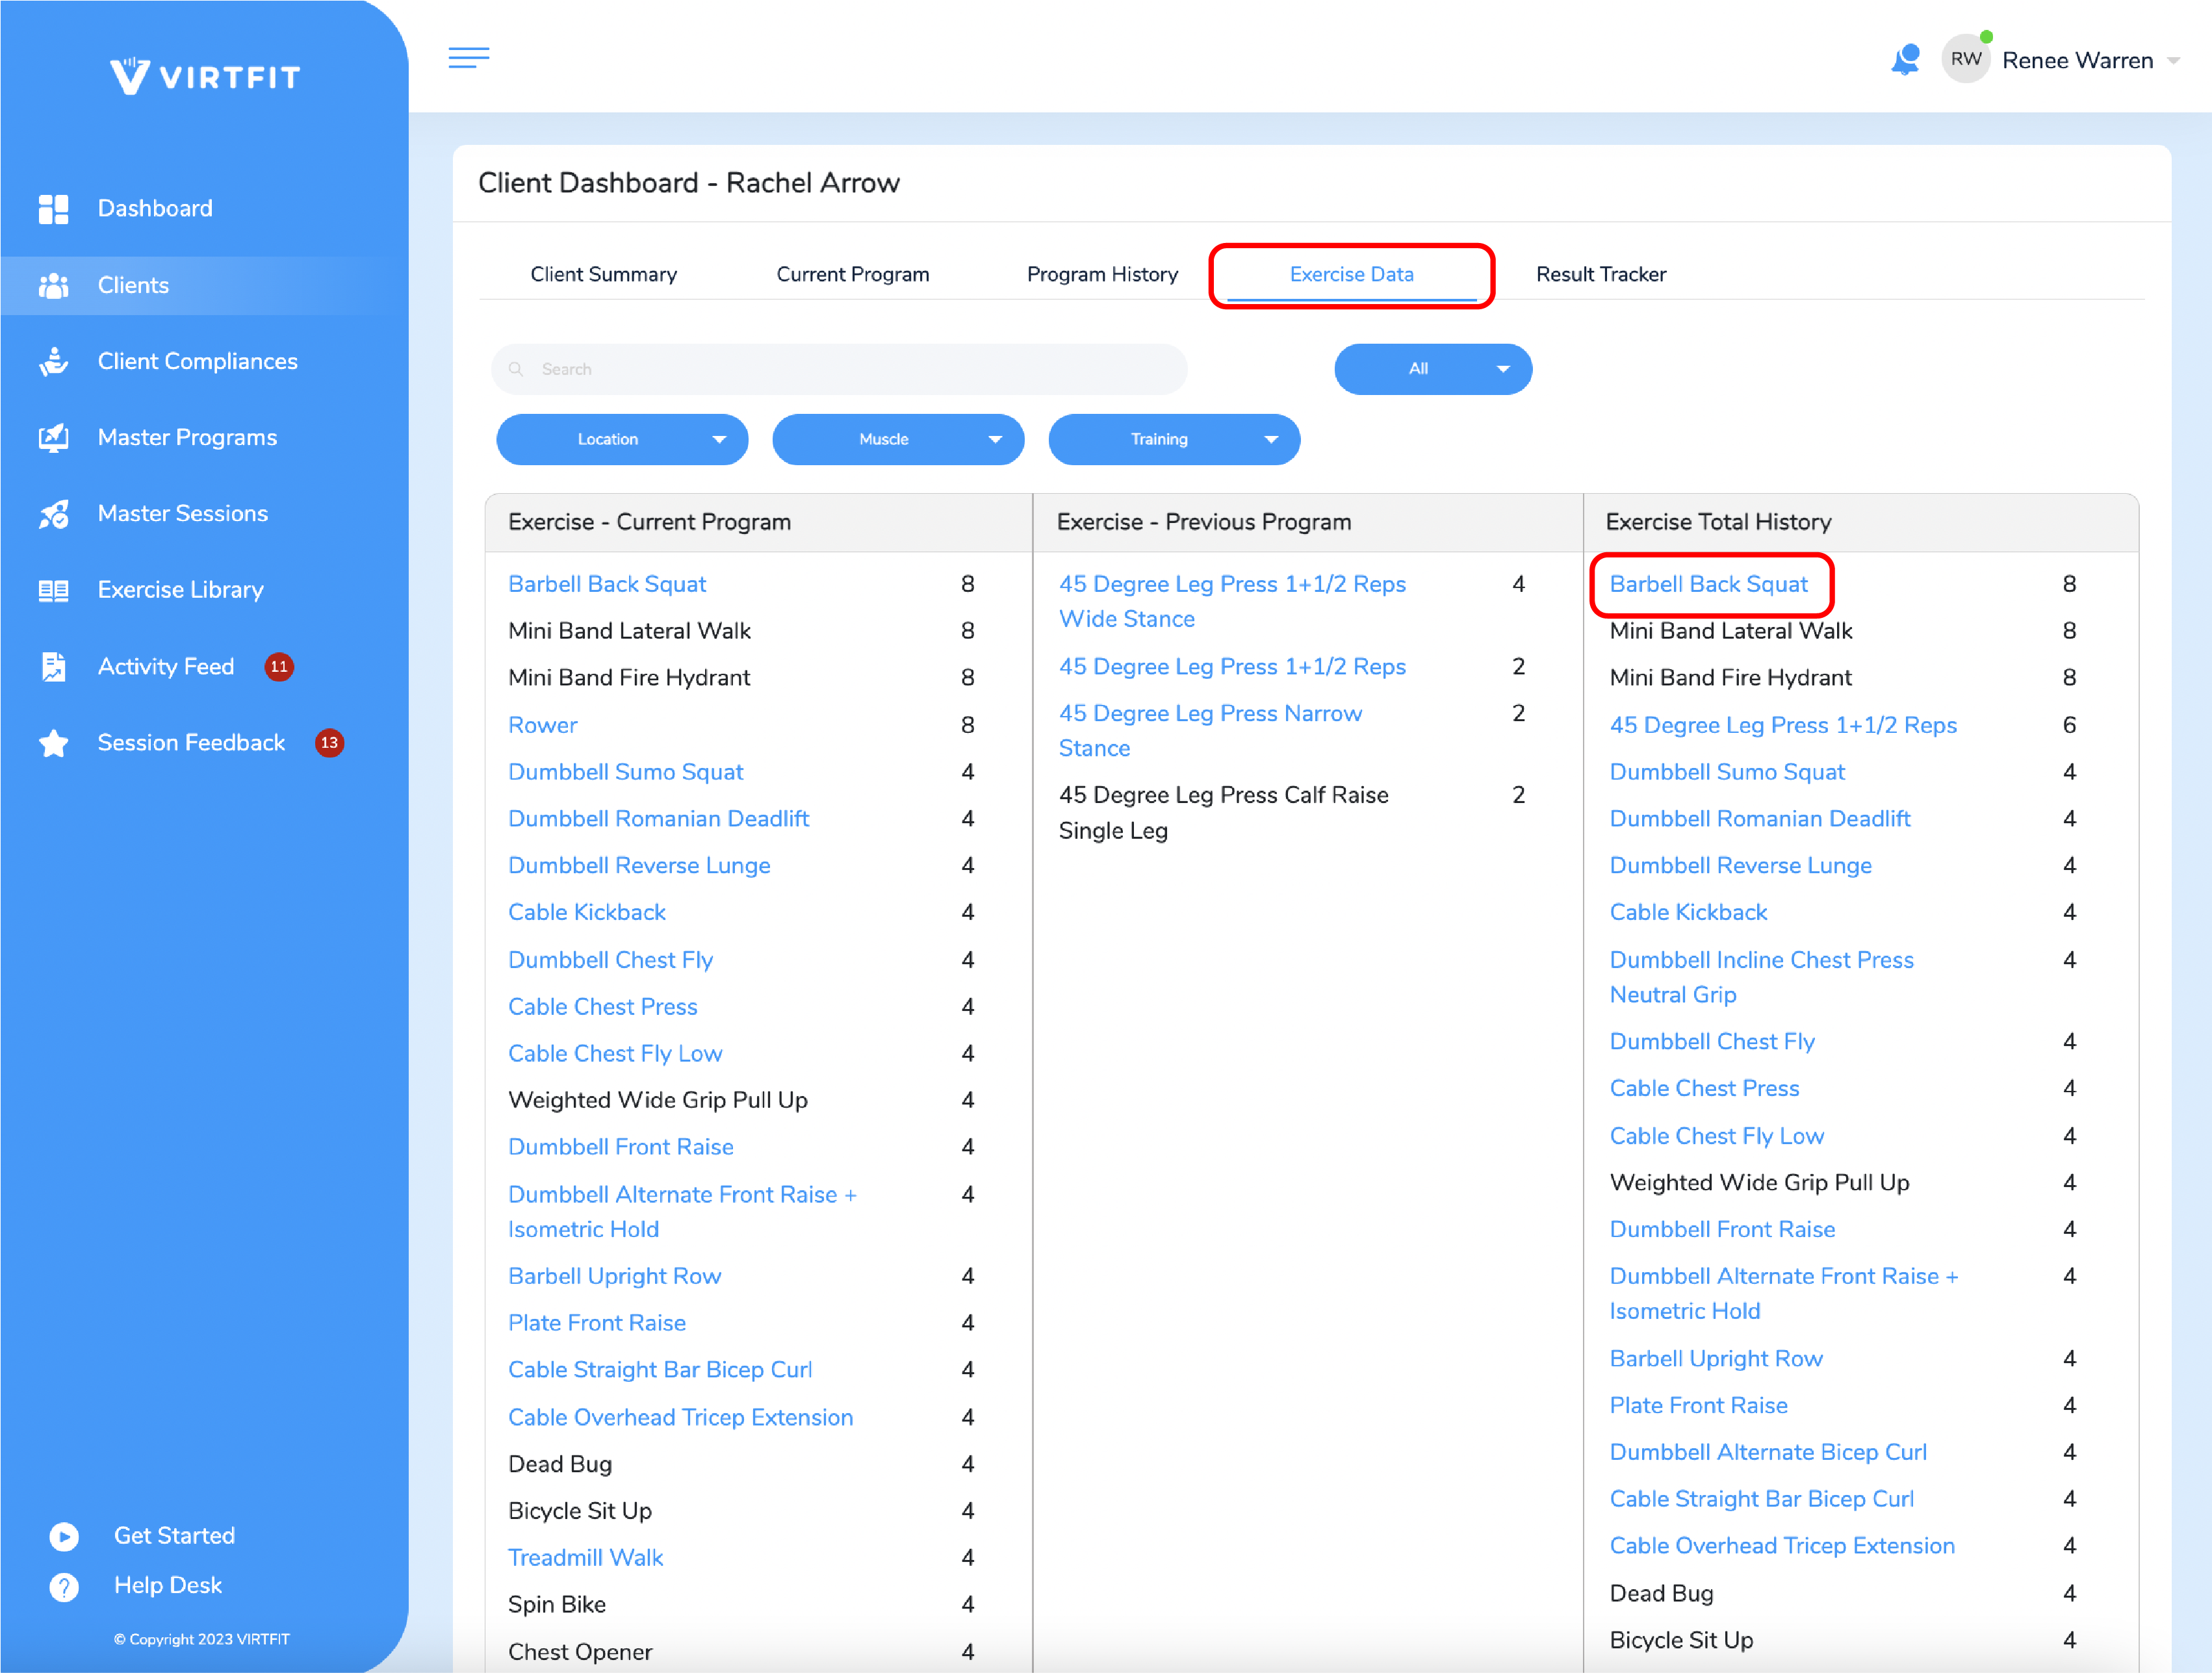Open Cable Overhead Tricep Extension in Total History
2212x1673 pixels.
1782,1546
